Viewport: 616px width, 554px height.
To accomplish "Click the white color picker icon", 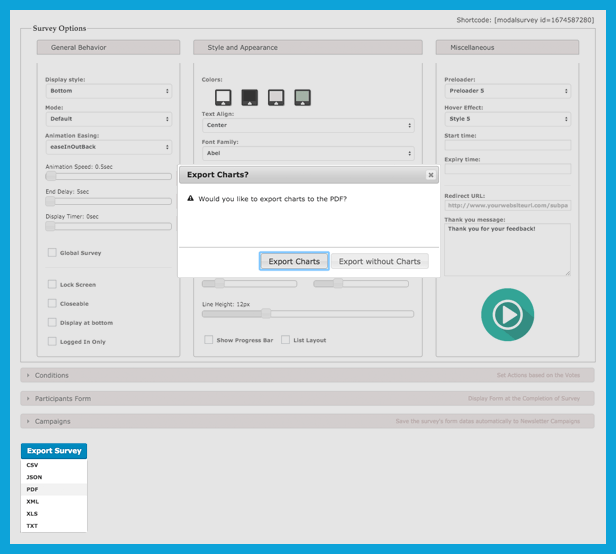I will 223,97.
